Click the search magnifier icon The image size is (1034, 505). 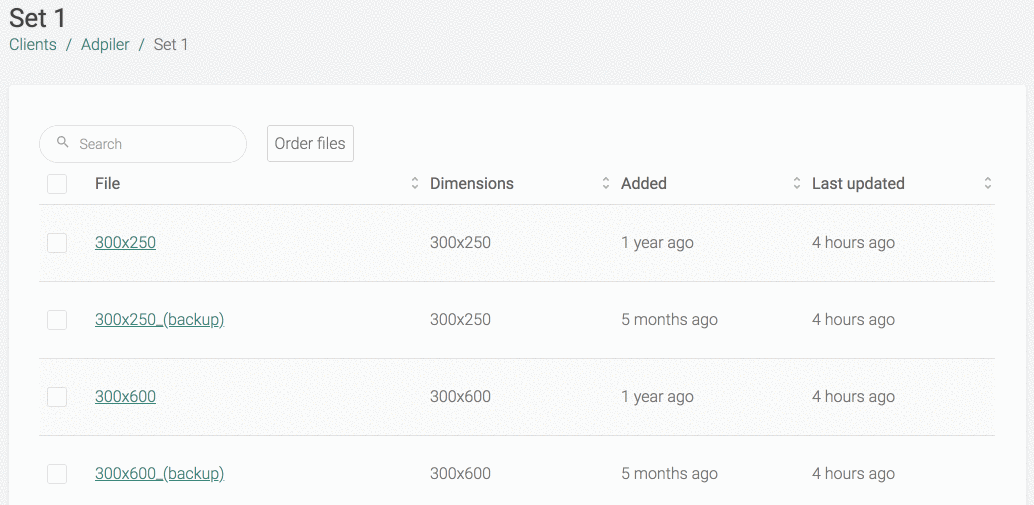pos(63,142)
